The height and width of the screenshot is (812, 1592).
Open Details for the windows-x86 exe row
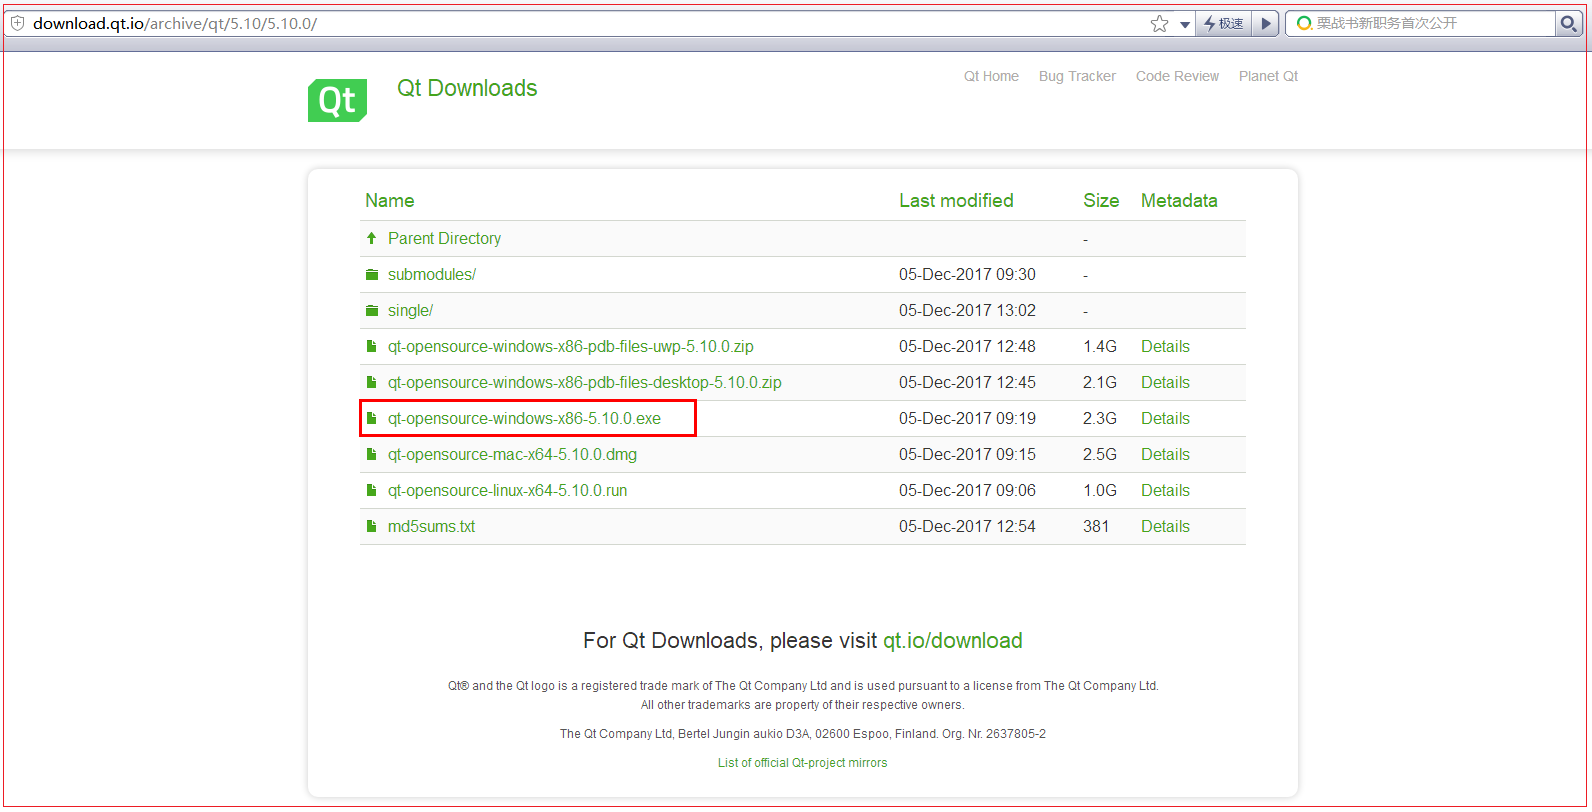pyautogui.click(x=1165, y=418)
